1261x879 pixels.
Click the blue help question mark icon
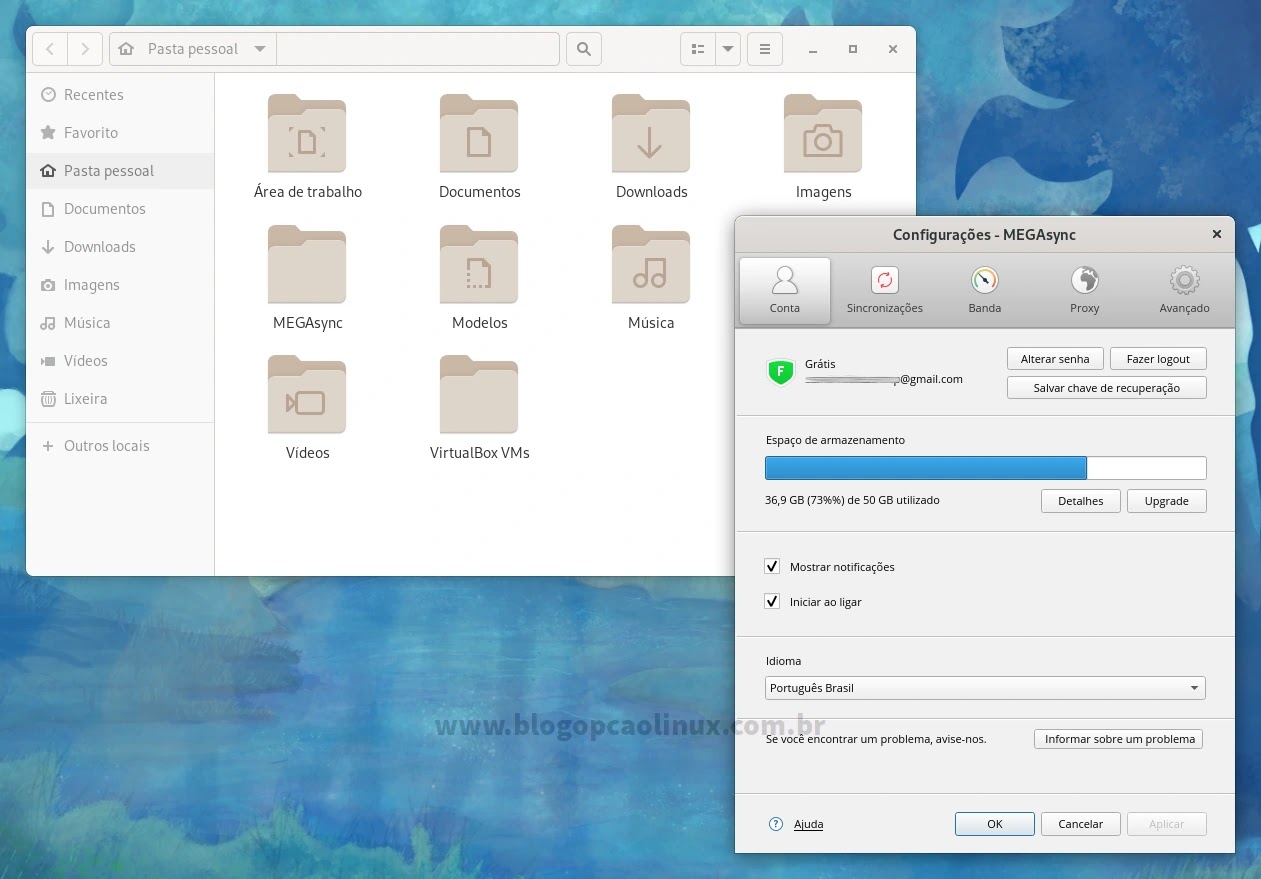click(x=776, y=824)
